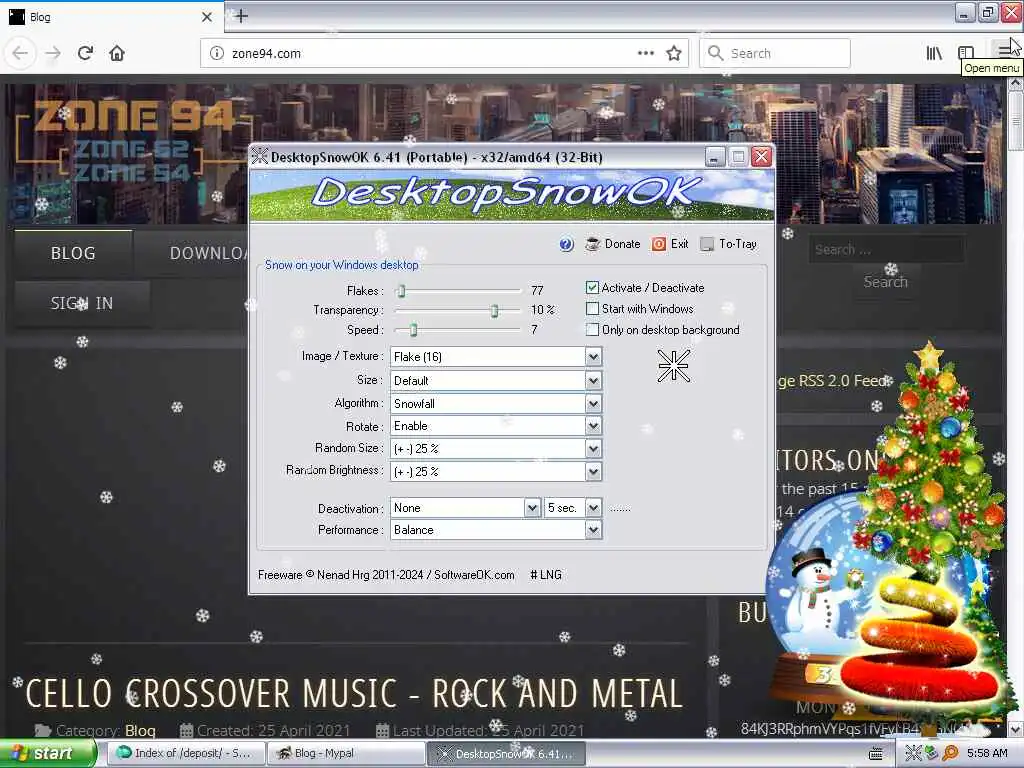Viewport: 1024px width, 768px height.
Task: Switch to Index of /deposit/ taskbar window
Action: 185,753
